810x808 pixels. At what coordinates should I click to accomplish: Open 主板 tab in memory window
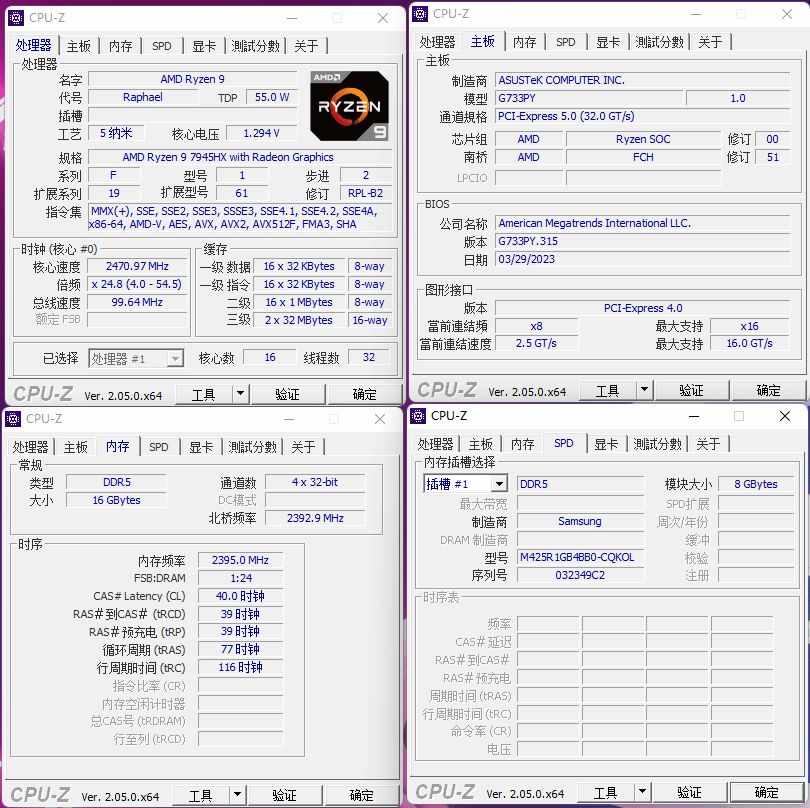pyautogui.click(x=75, y=447)
